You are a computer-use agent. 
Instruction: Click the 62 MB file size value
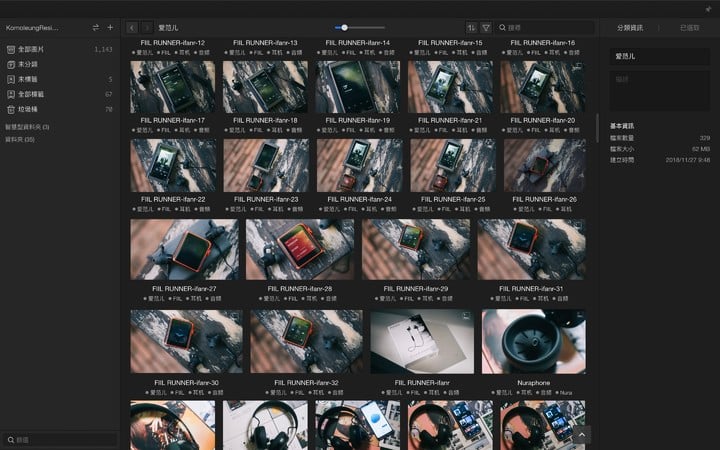click(x=701, y=149)
